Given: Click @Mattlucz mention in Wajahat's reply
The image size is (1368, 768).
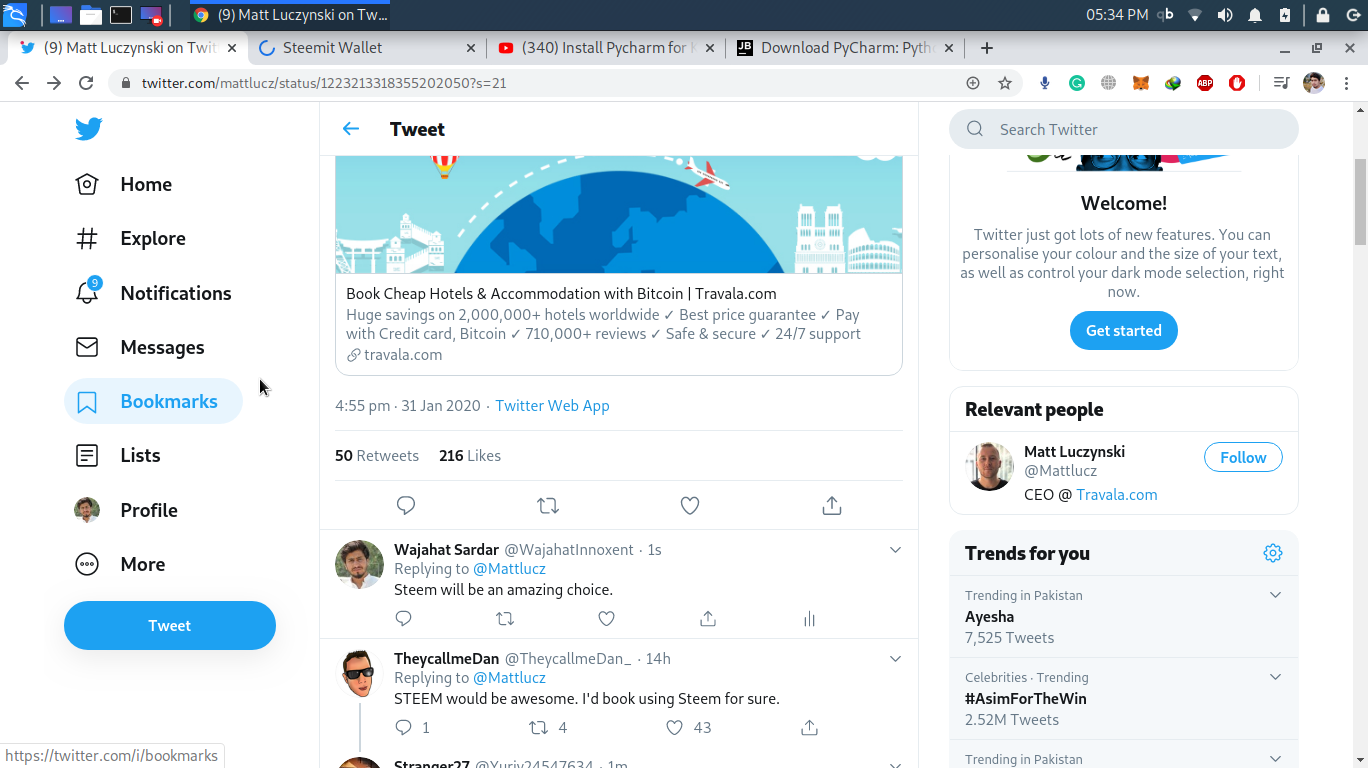Looking at the screenshot, I should (509, 569).
